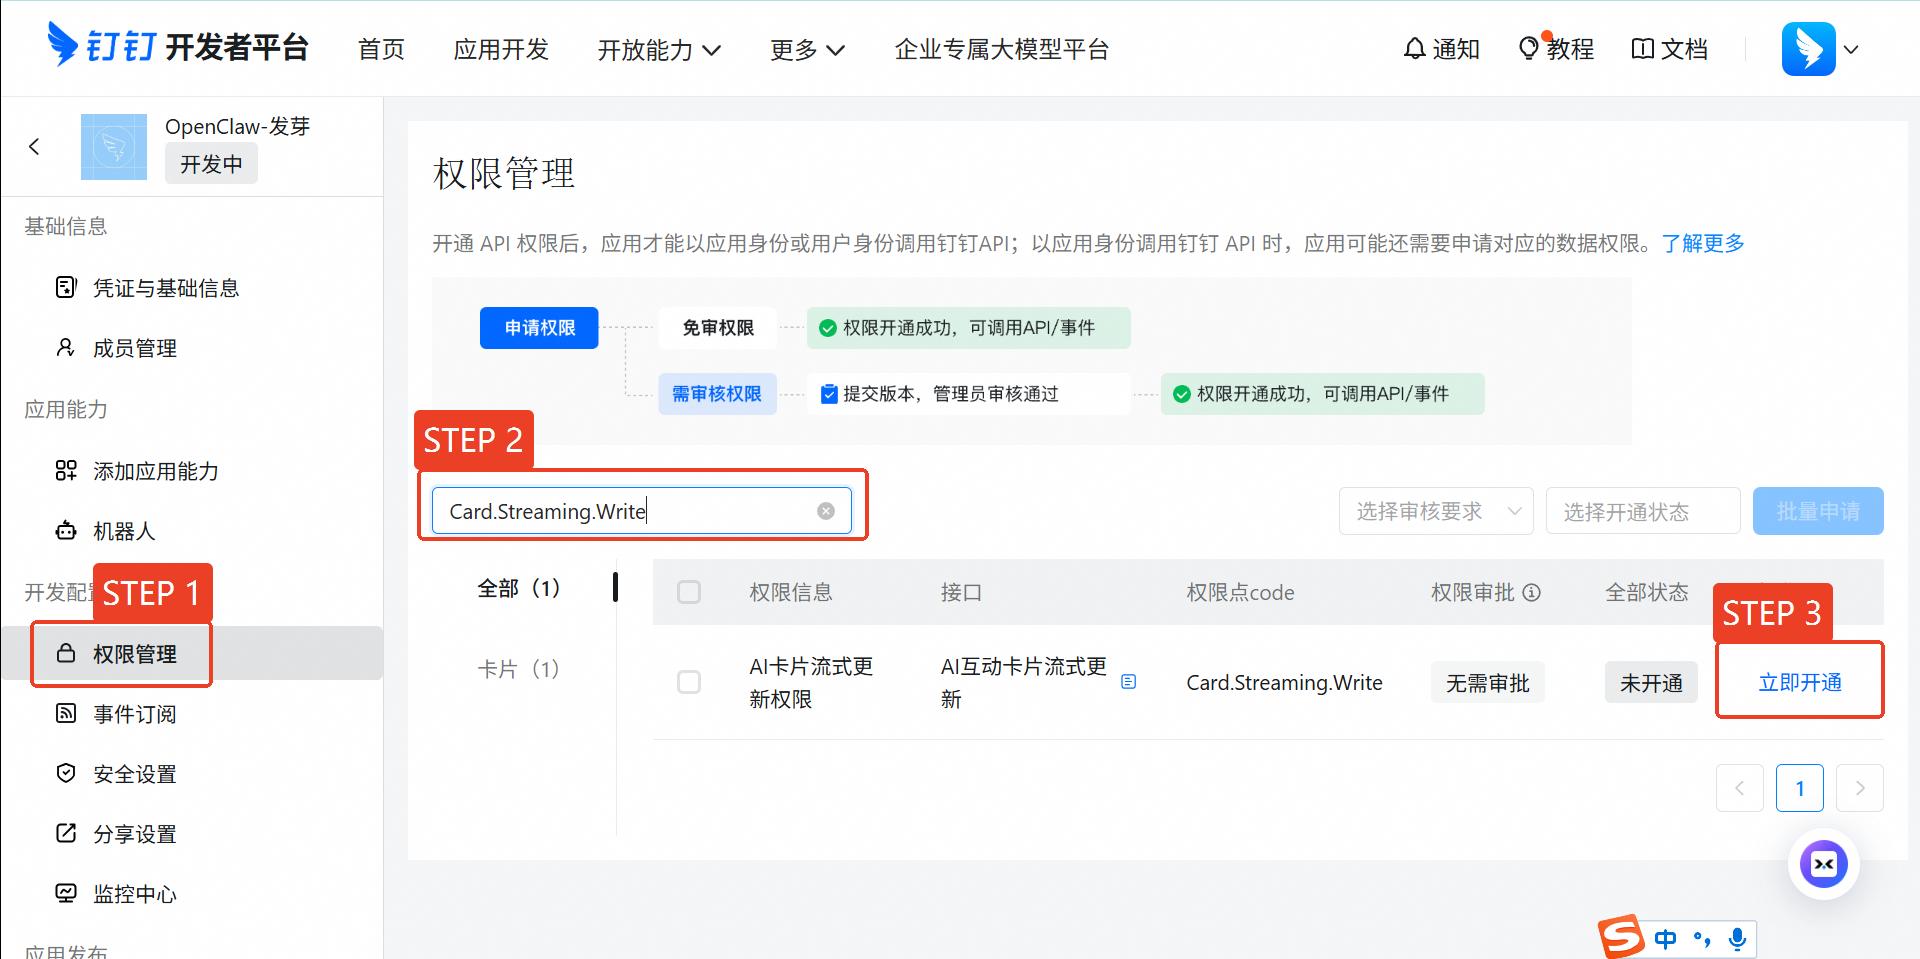This screenshot has height=959, width=1920.
Task: Click the back arrow above the sidebar
Action: coord(35,146)
